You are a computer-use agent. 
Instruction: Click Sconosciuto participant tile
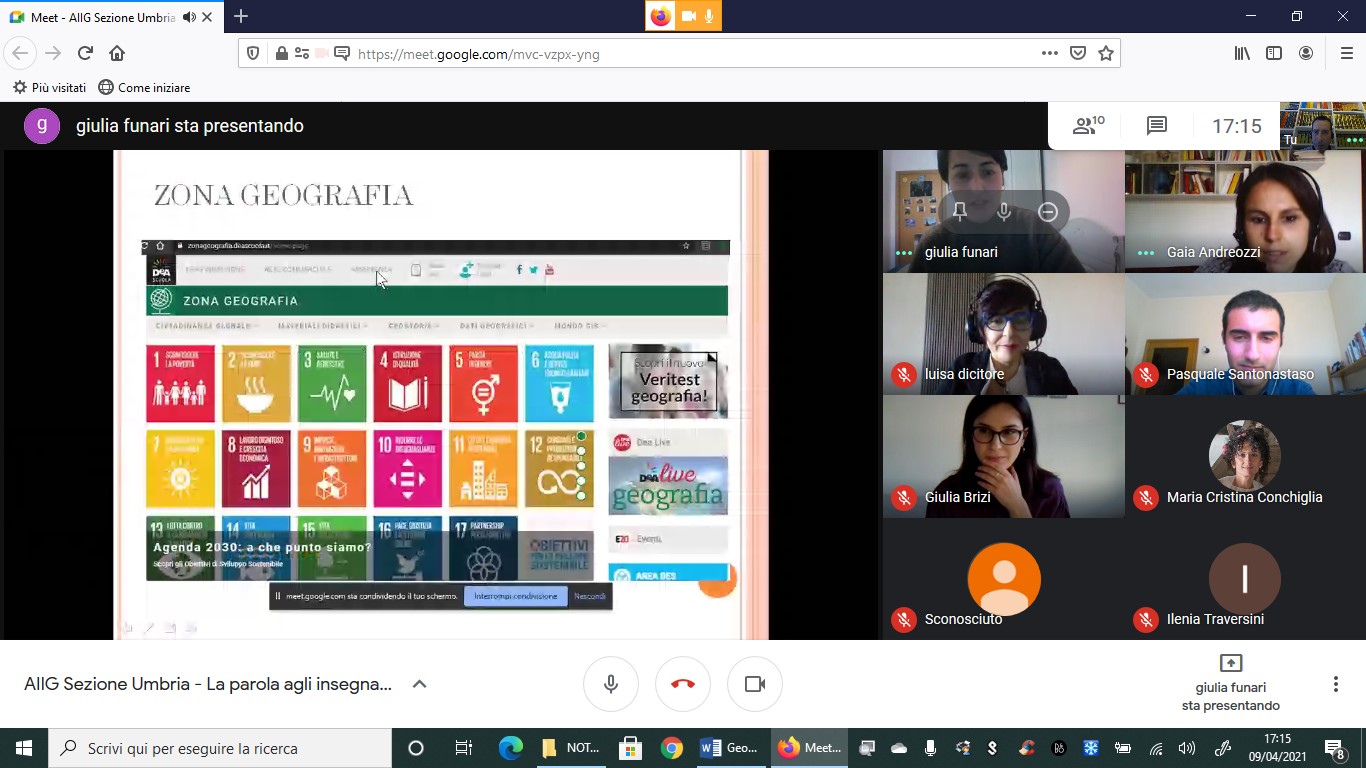tap(1003, 579)
